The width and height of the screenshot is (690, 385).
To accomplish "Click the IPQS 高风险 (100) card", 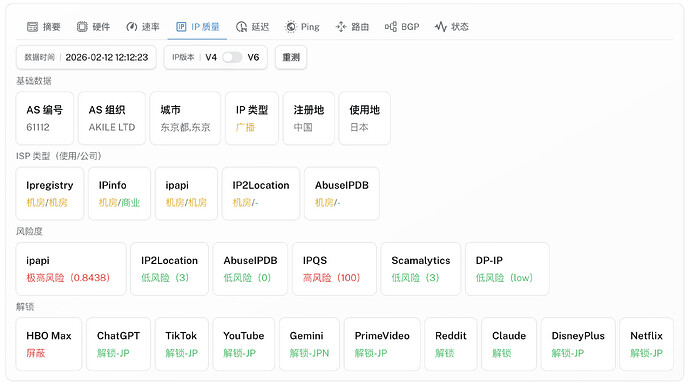I will [334, 269].
